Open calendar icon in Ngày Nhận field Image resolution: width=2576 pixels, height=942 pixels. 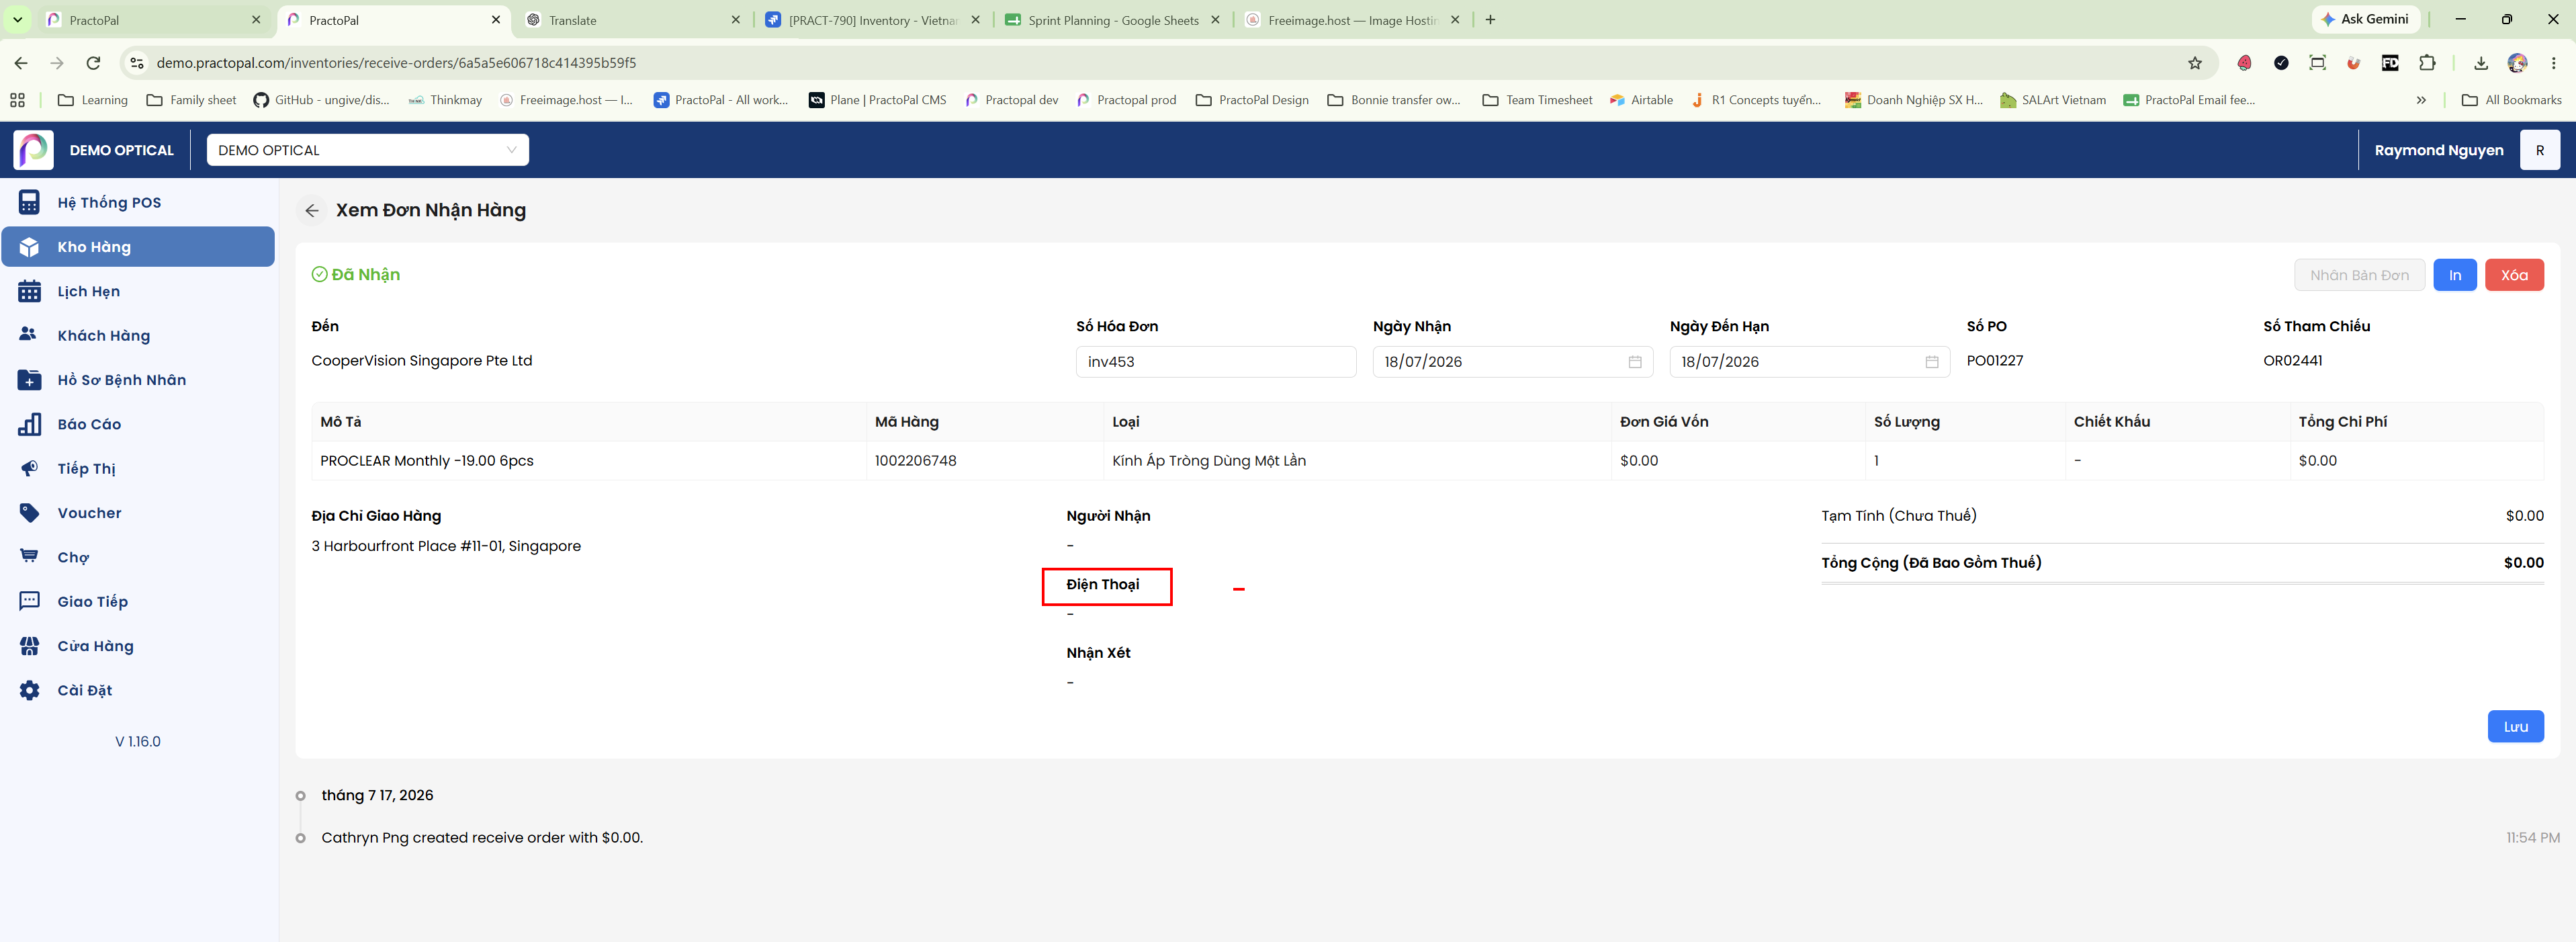(x=1635, y=362)
